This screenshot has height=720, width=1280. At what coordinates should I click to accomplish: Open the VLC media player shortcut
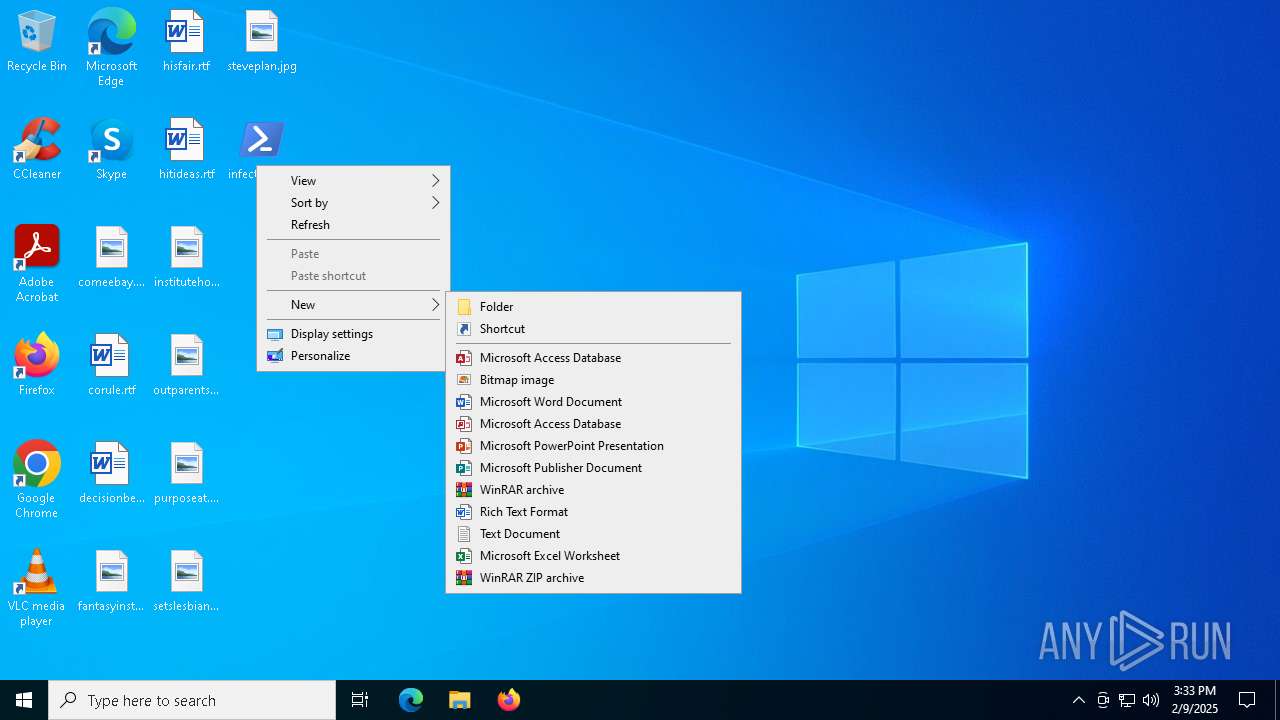tap(37, 588)
